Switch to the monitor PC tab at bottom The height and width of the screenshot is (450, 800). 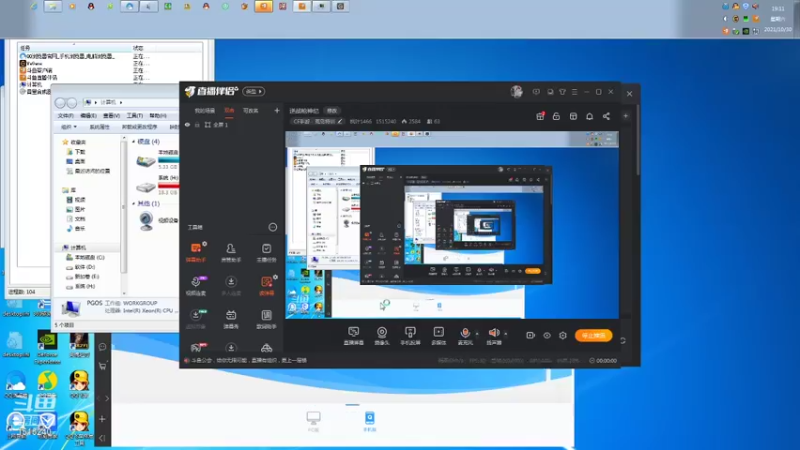[313, 421]
